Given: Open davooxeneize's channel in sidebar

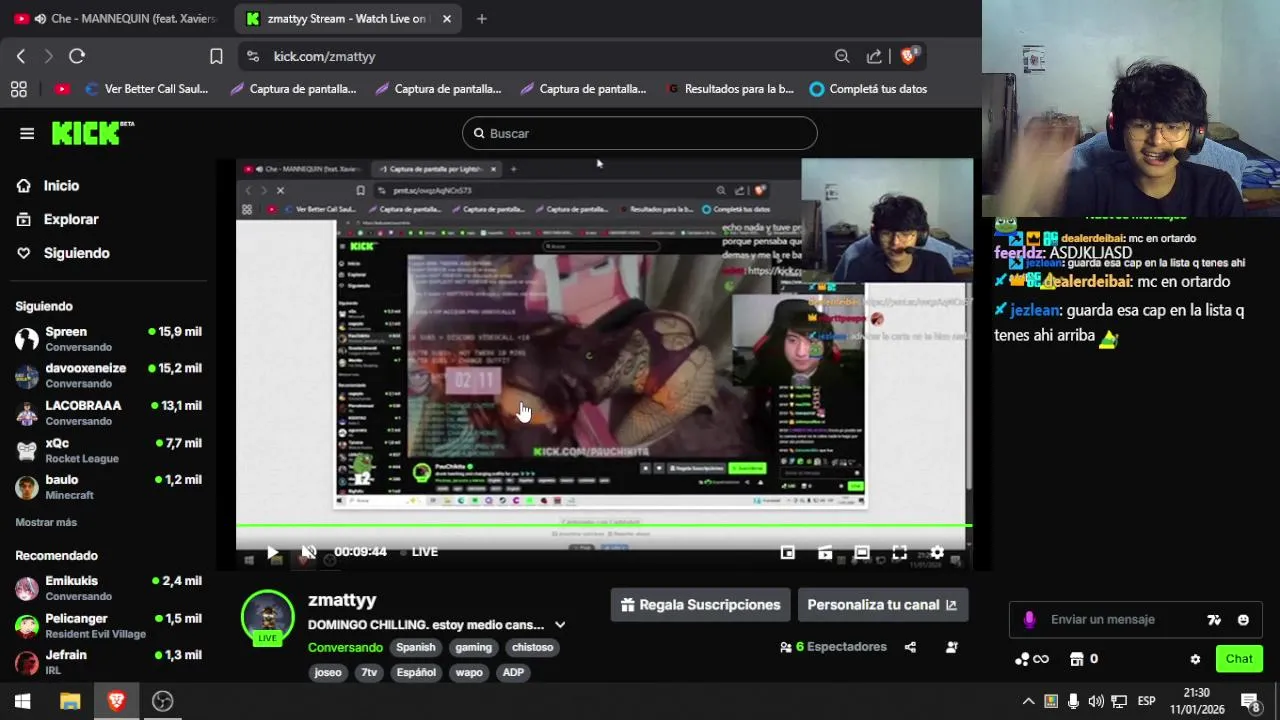Looking at the screenshot, I should tap(108, 376).
